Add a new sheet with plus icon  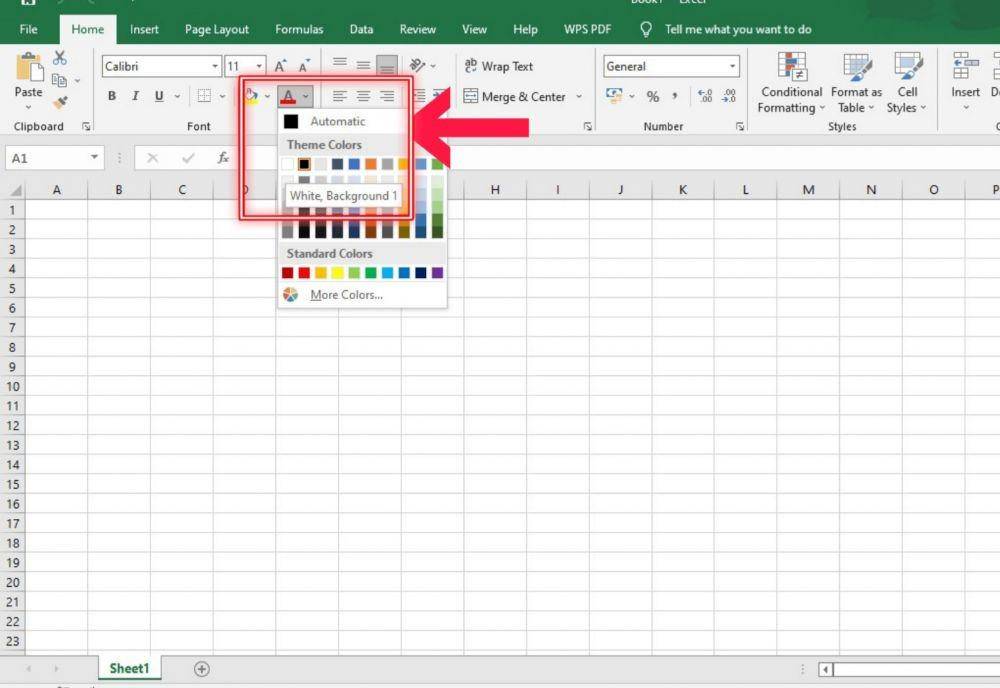202,669
